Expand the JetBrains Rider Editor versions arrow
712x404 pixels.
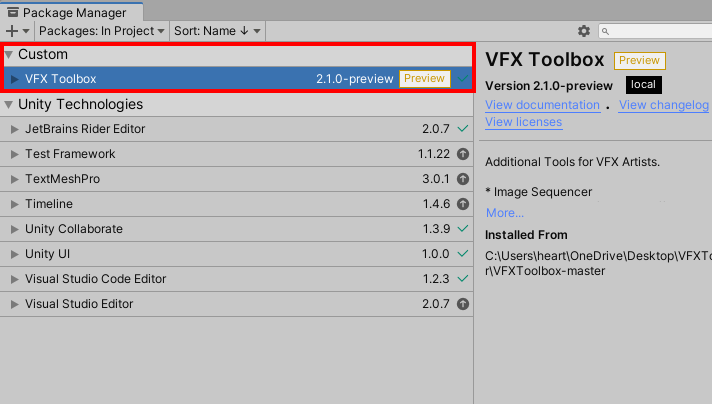15,129
